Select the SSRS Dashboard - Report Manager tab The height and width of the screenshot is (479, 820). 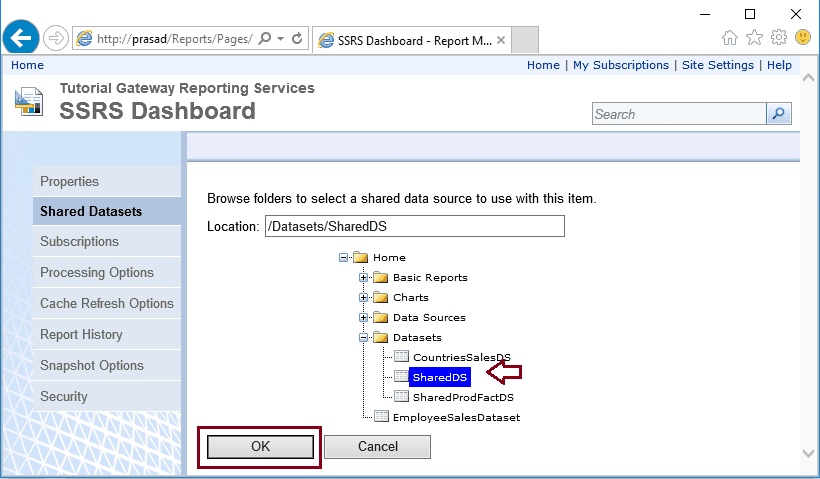tap(412, 40)
